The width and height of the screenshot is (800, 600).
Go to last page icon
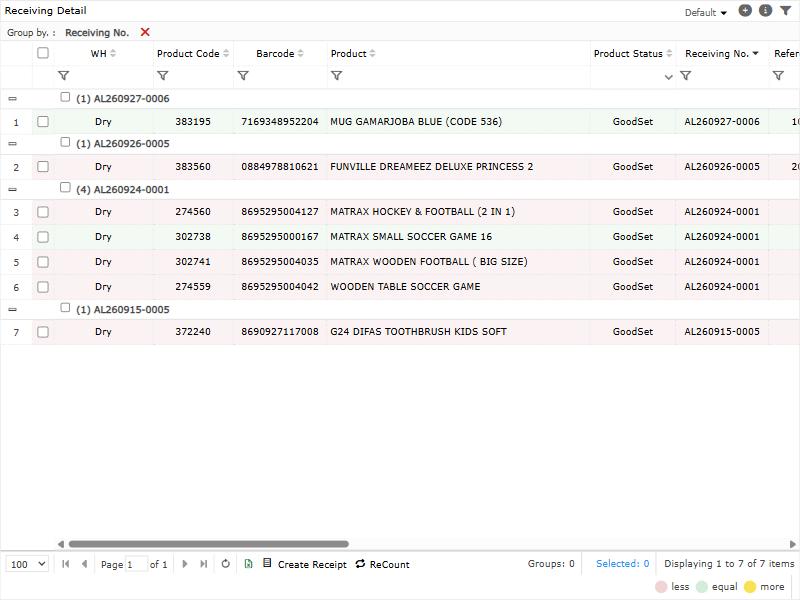(204, 564)
